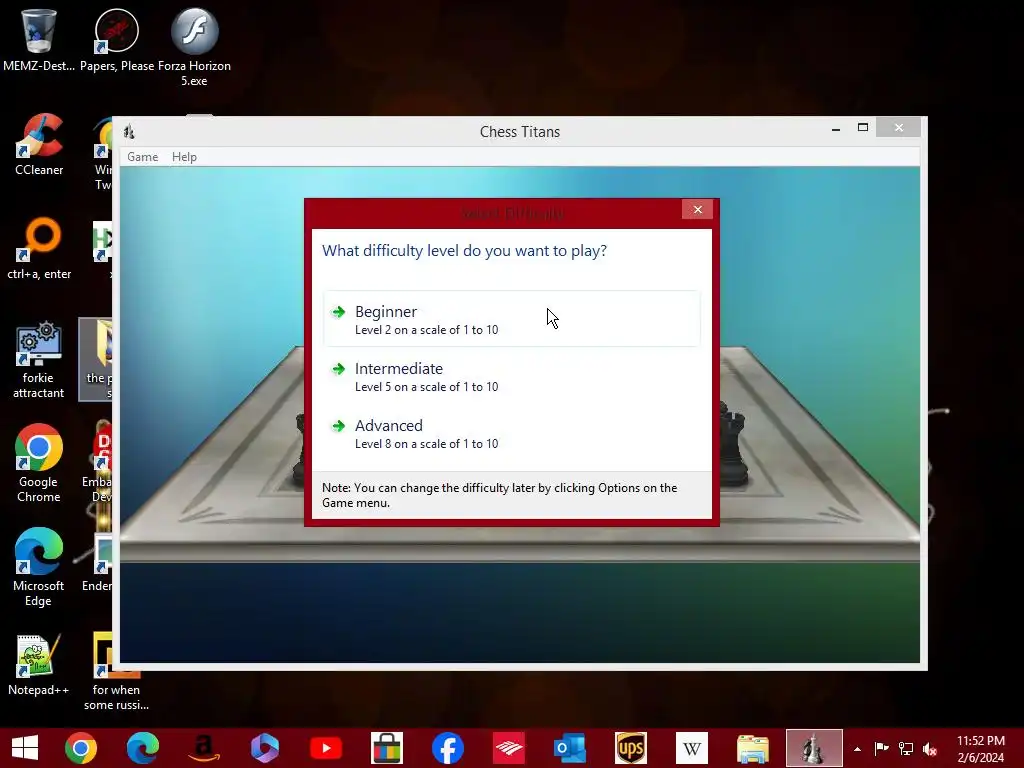Open the Game menu in Chess Titans
The height and width of the screenshot is (768, 1024).
[x=142, y=157]
